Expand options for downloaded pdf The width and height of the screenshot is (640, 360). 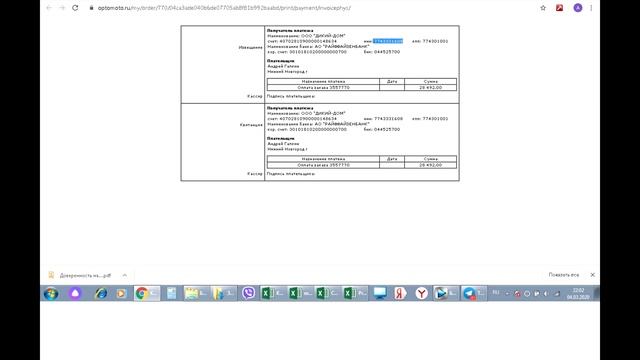tap(124, 275)
